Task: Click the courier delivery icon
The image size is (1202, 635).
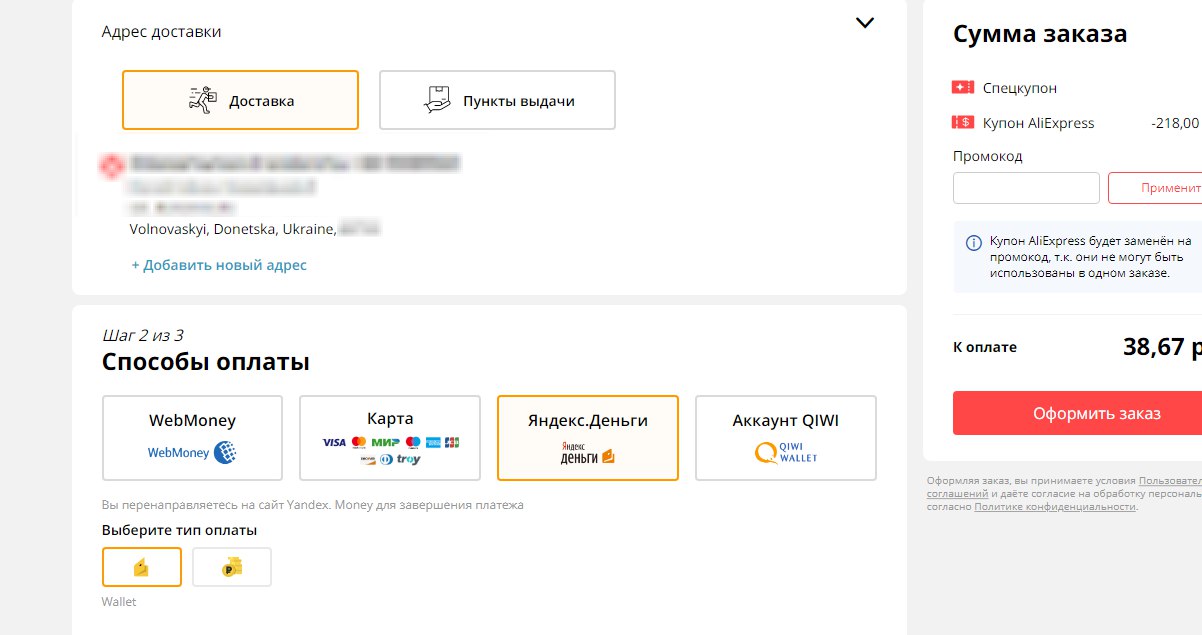Action: coord(203,100)
